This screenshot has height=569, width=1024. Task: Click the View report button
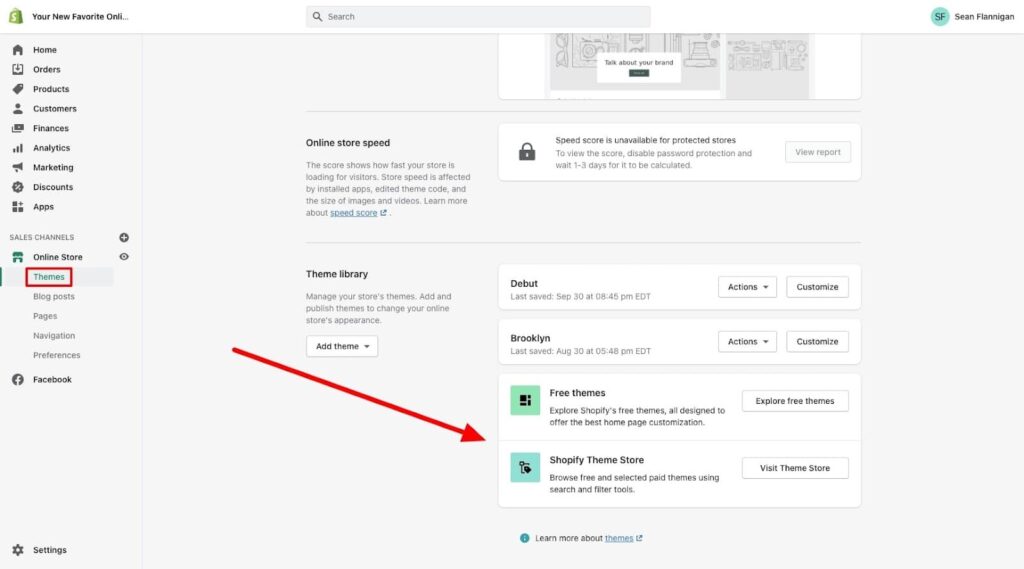[818, 152]
